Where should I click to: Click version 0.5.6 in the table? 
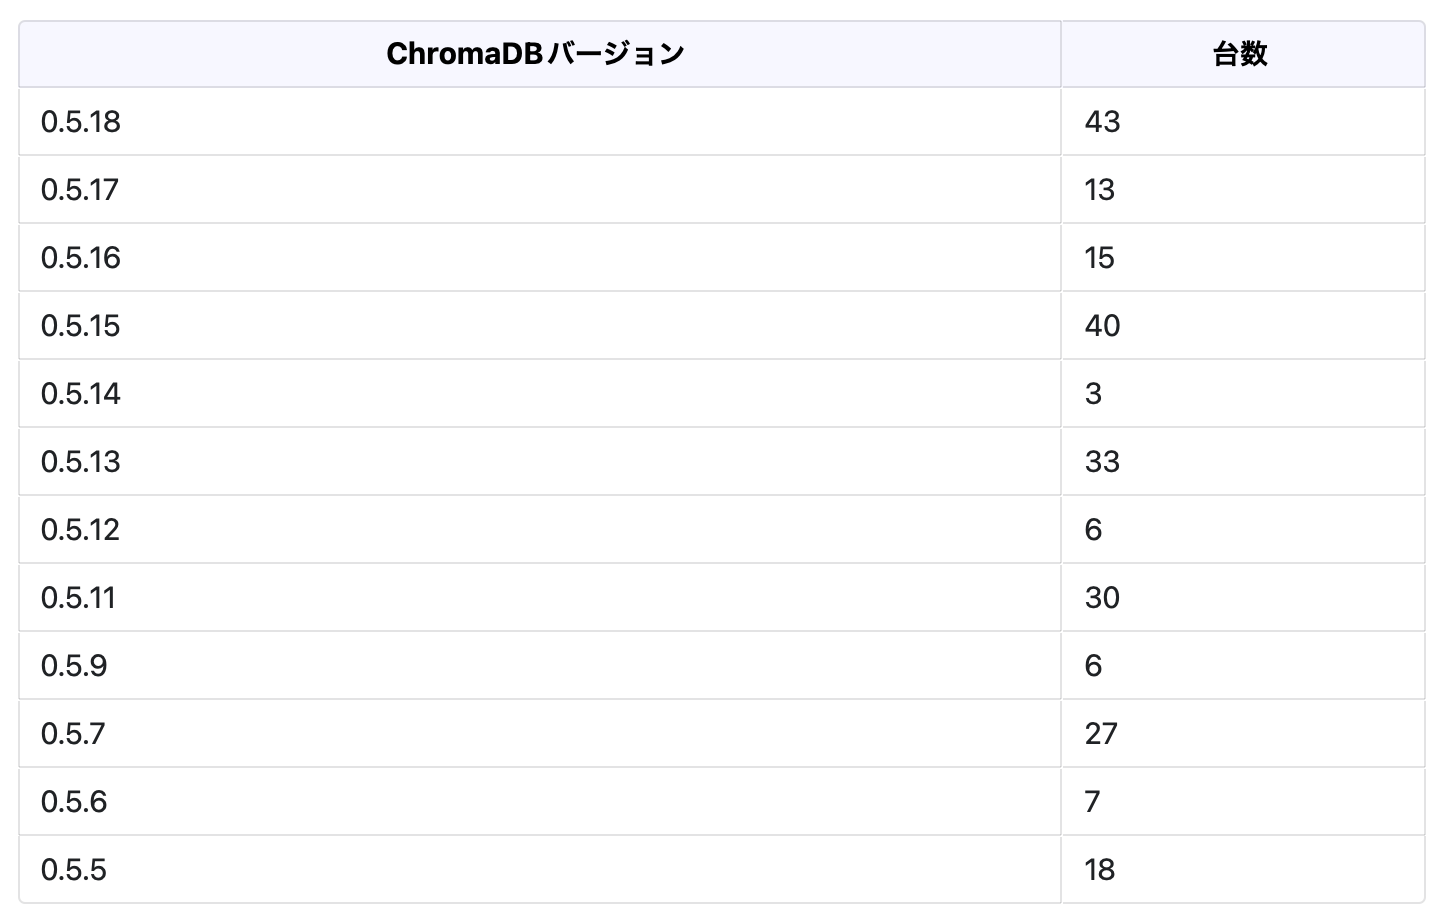click(x=74, y=802)
